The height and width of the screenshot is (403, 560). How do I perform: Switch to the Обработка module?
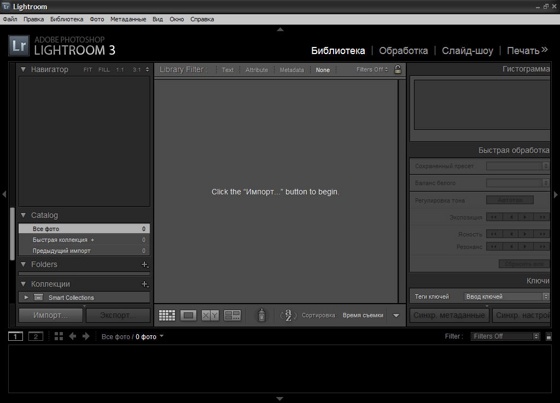tap(403, 51)
